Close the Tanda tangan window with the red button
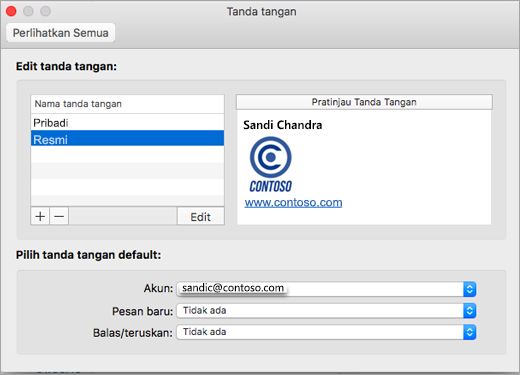520x375 pixels. tap(11, 11)
